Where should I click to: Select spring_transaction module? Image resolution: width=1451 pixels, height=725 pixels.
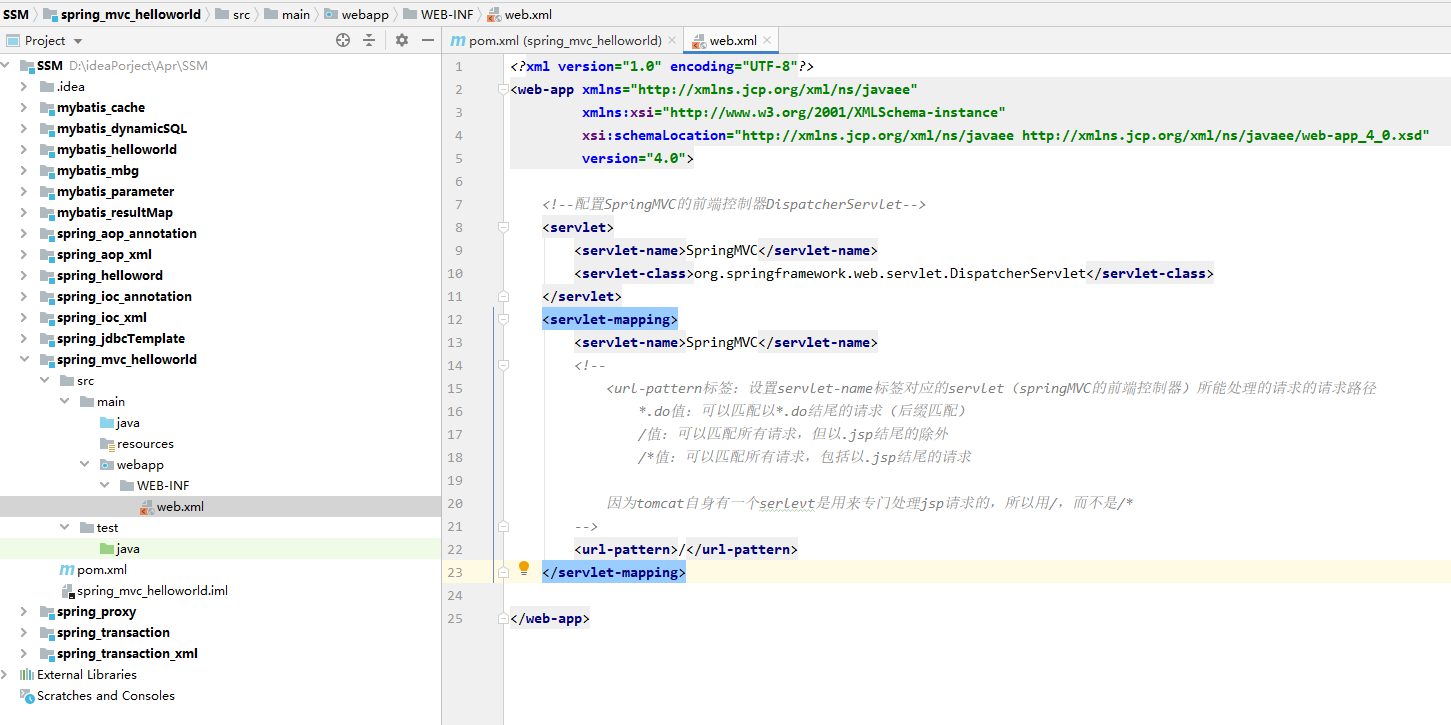113,633
